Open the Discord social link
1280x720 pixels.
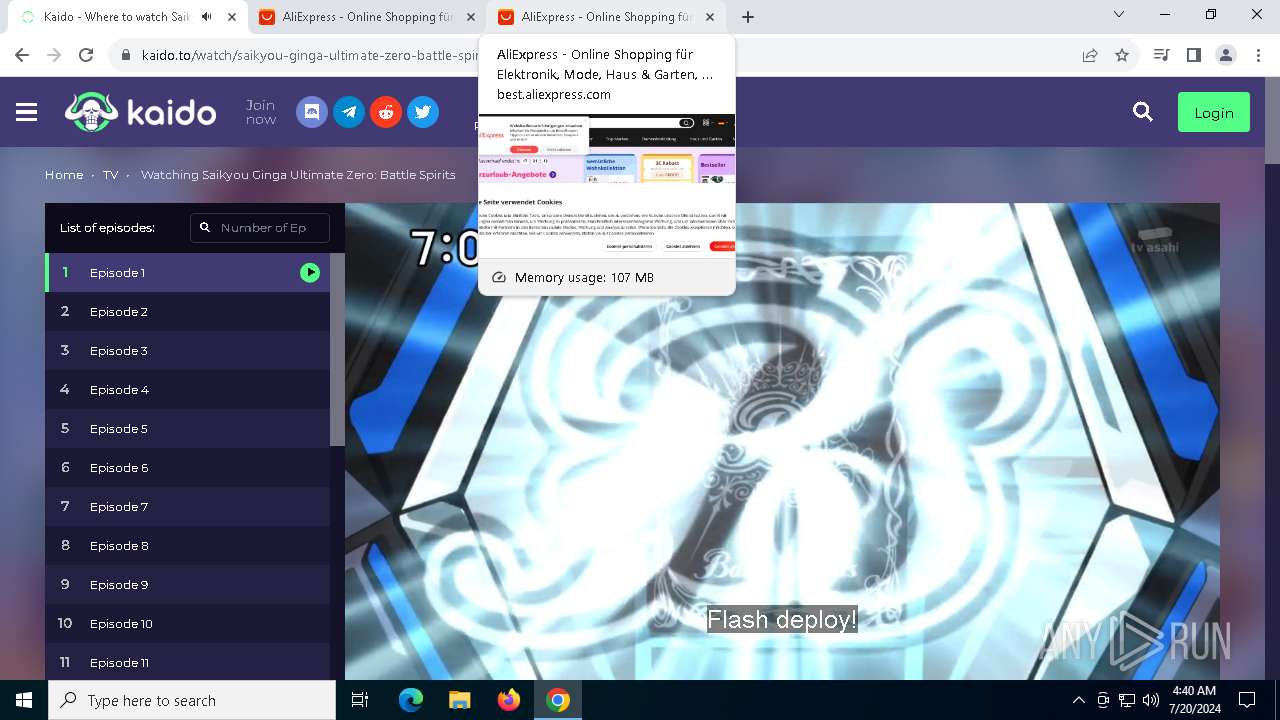pyautogui.click(x=312, y=112)
